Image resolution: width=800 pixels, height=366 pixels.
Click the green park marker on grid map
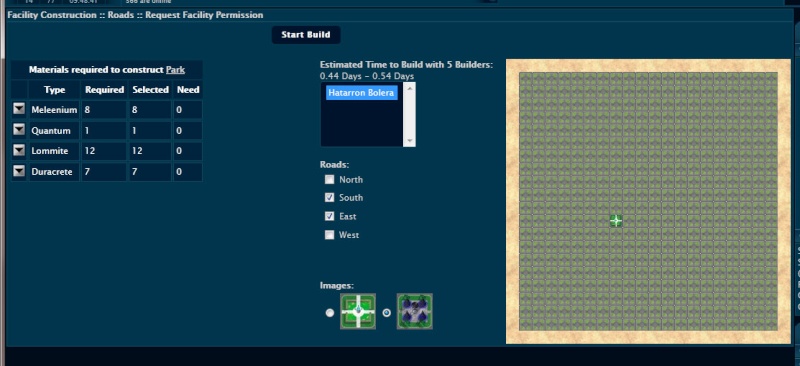pos(616,221)
